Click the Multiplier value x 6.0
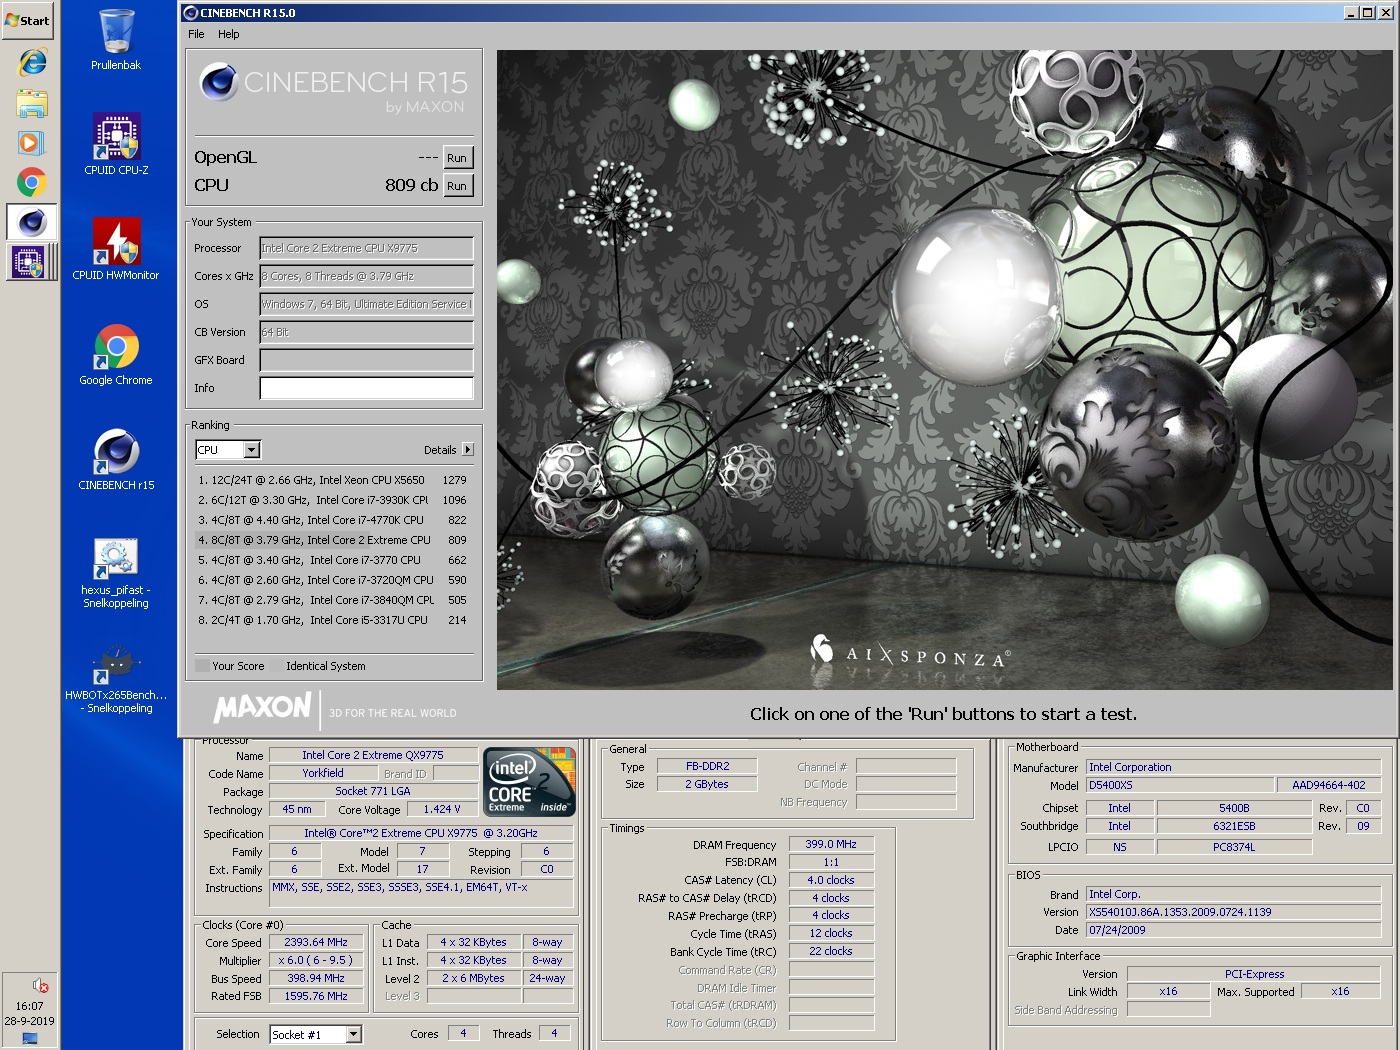This screenshot has height=1050, width=1400. click(x=316, y=961)
